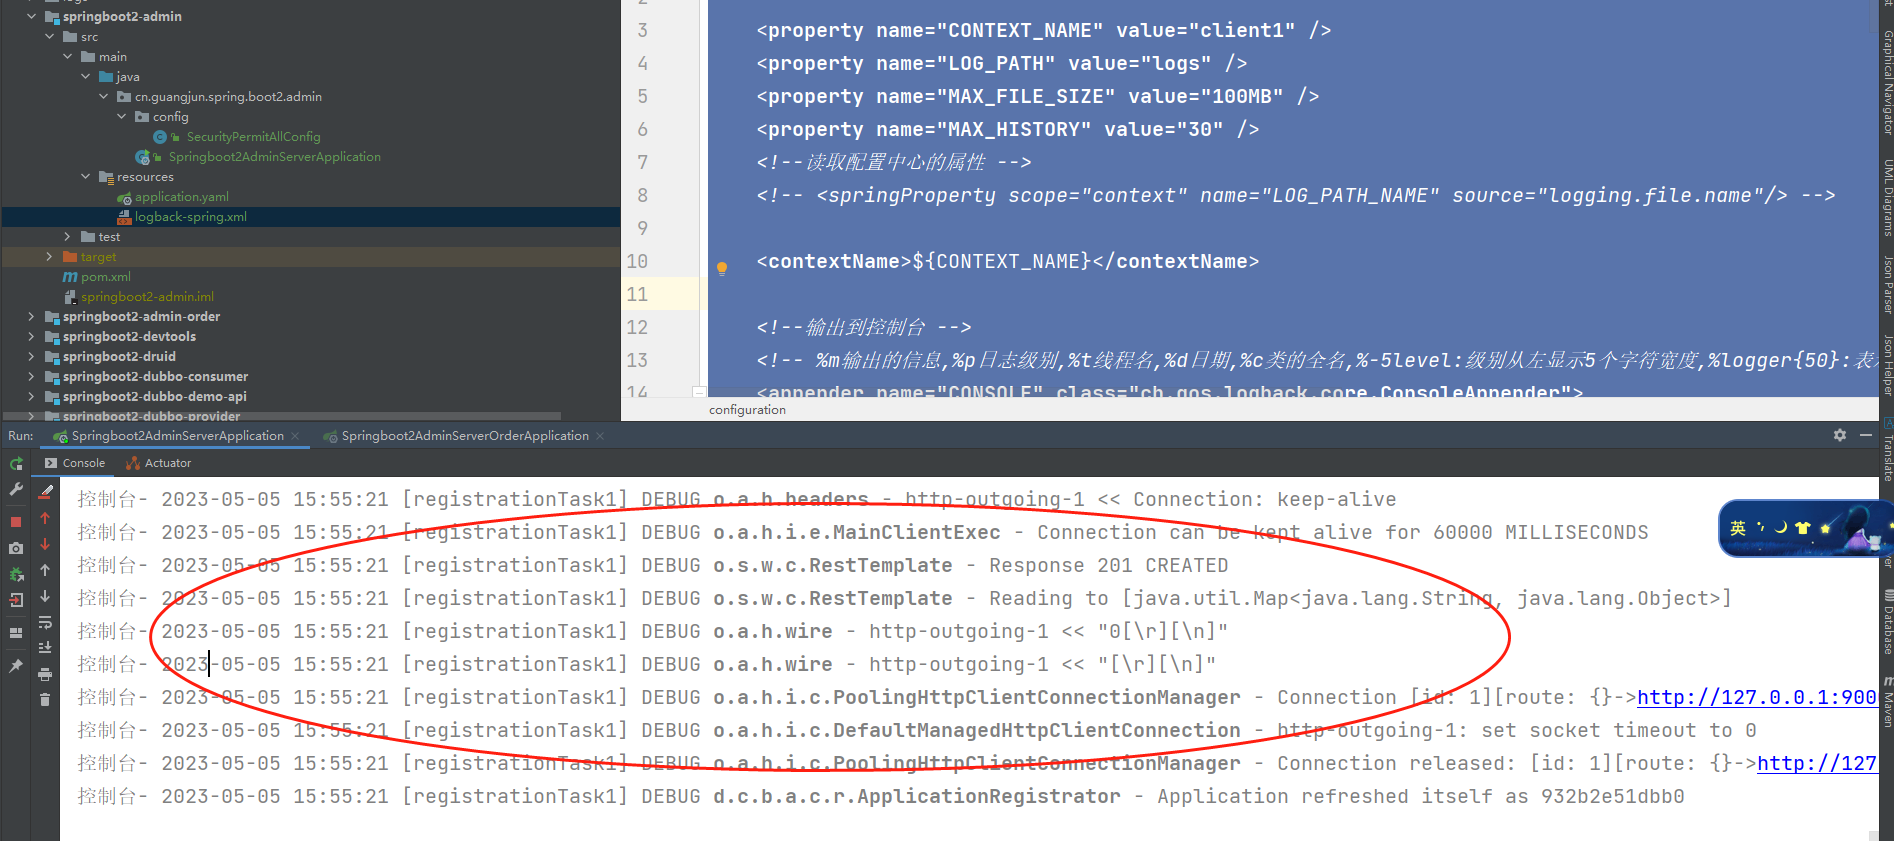Click the wrench icon in the Run panel
Viewport: 1894px width, 841px height.
[16, 490]
